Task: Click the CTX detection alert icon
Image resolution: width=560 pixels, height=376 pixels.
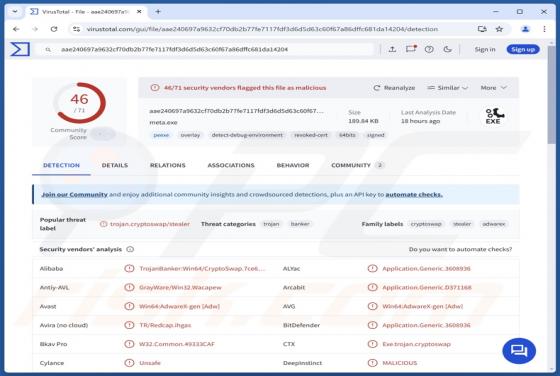Action: tap(372, 344)
